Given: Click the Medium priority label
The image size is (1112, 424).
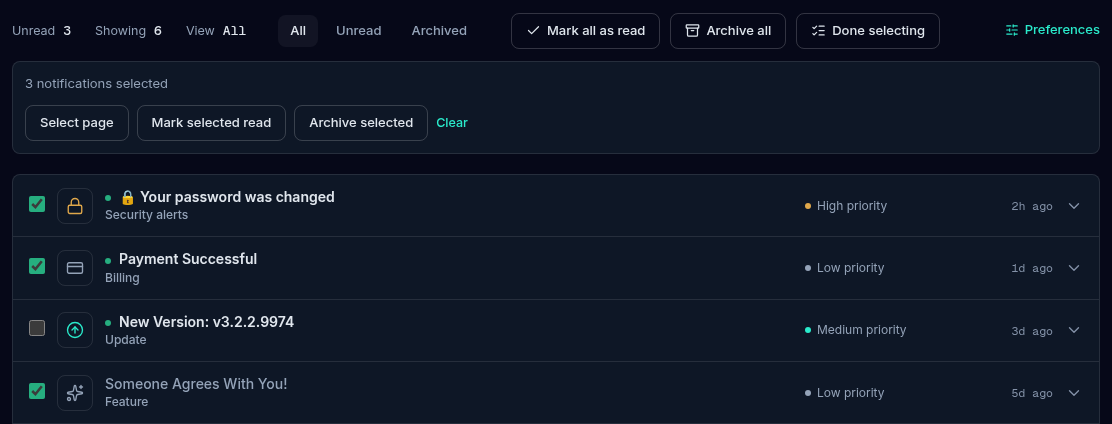Looking at the screenshot, I should pos(862,330).
